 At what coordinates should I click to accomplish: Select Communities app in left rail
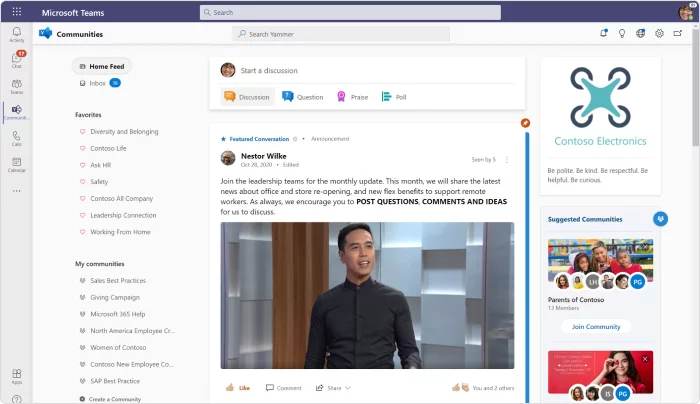point(17,112)
